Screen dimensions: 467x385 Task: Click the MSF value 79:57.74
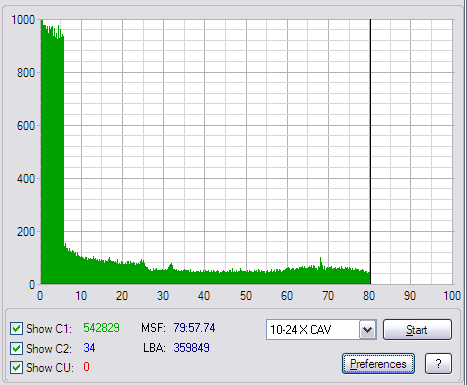tap(194, 328)
